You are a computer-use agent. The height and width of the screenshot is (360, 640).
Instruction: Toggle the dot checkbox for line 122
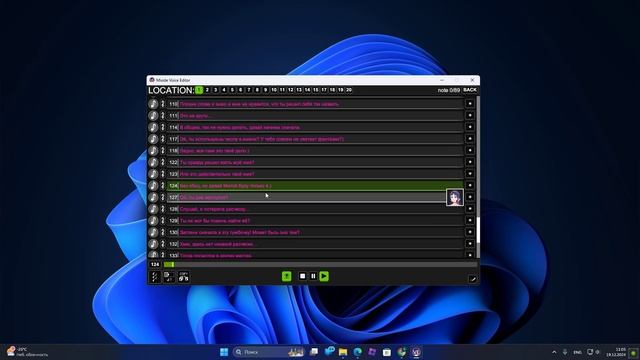click(470, 162)
